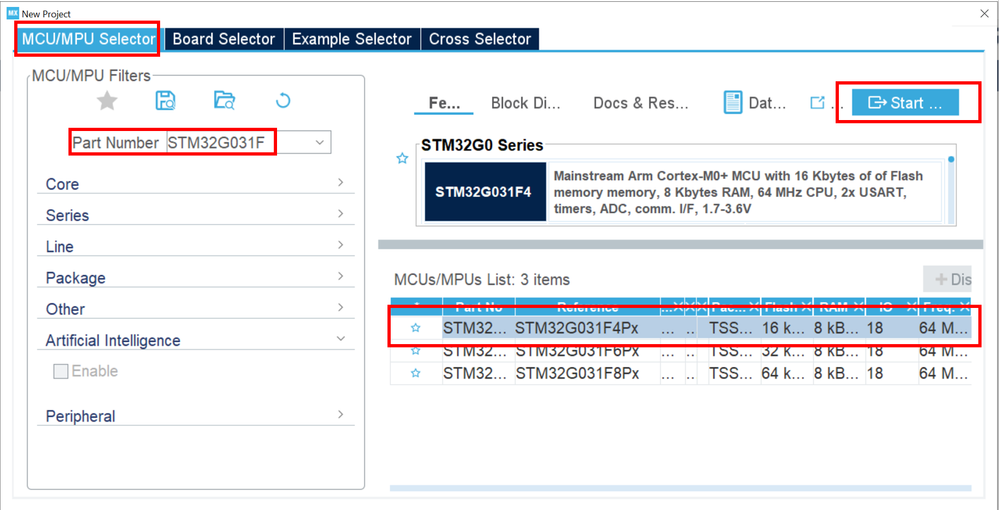Click the load saved search folder icon
Viewport: 999px width, 510px height.
[224, 101]
